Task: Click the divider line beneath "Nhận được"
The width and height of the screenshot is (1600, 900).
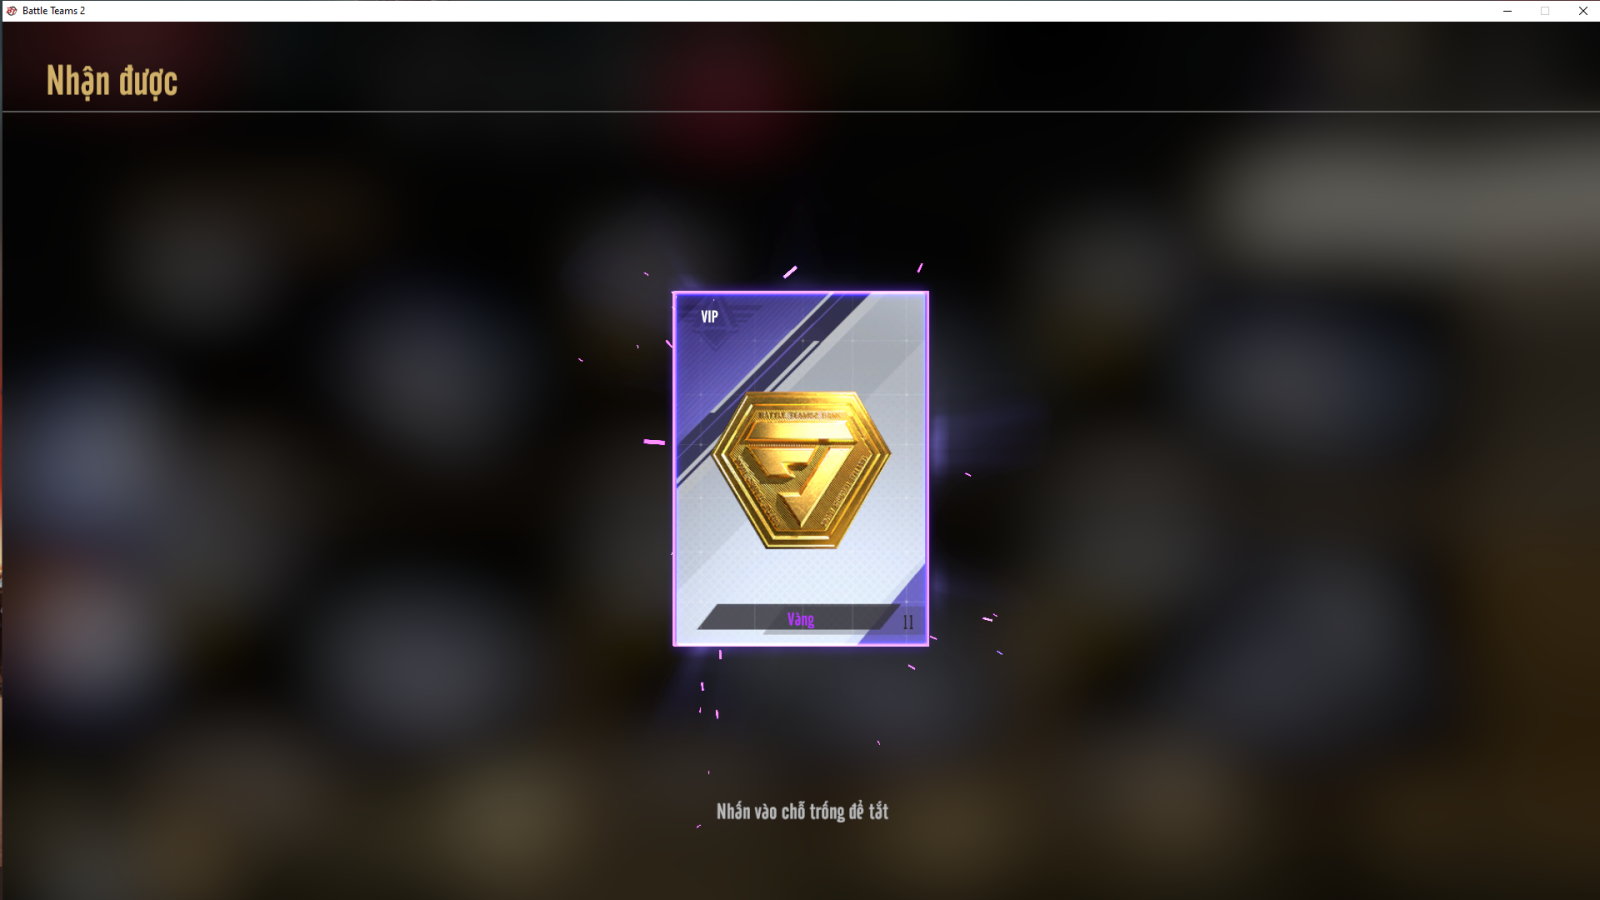Action: click(x=800, y=111)
